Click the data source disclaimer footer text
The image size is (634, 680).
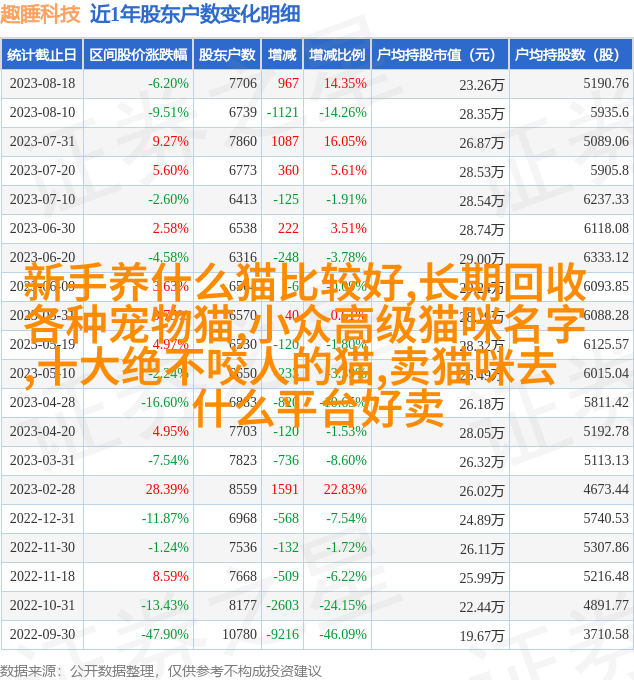(x=160, y=671)
